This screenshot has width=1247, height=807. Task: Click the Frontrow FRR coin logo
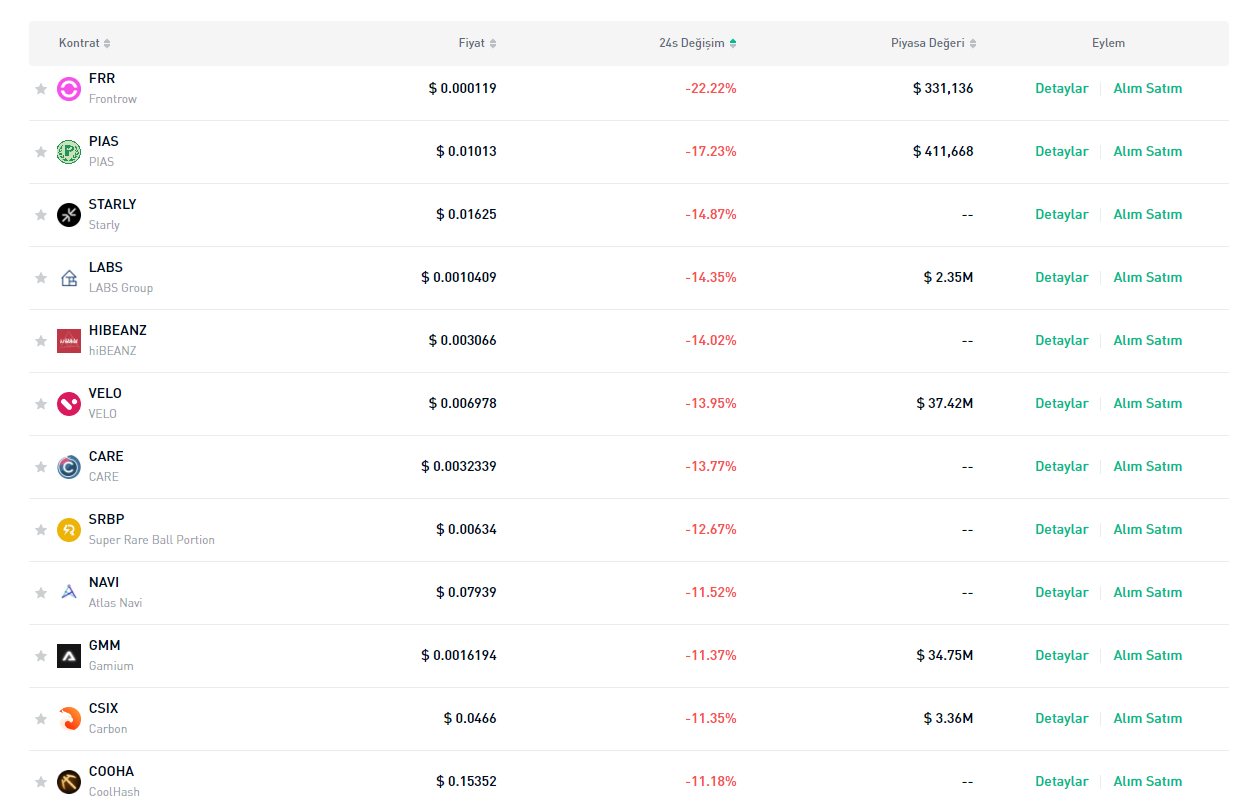point(69,89)
